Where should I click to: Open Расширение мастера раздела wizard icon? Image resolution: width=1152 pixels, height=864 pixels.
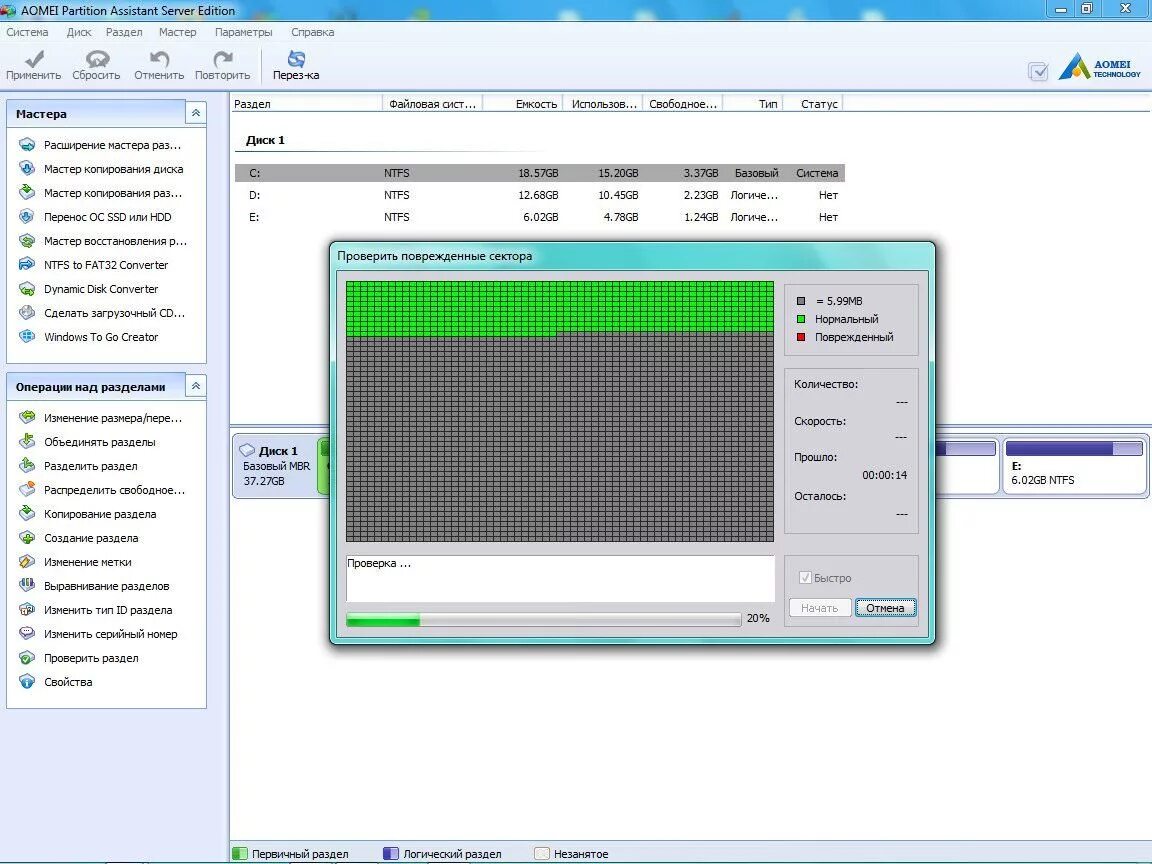pos(27,145)
